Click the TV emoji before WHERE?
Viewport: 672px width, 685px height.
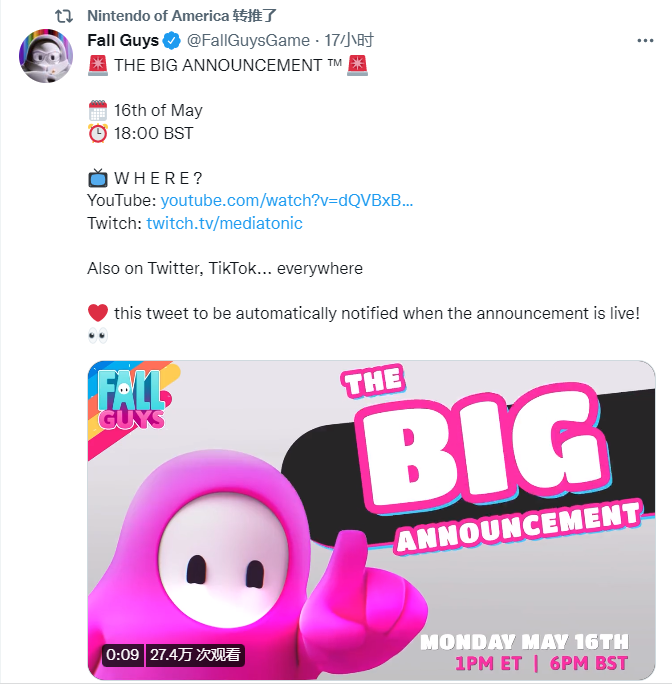tap(98, 179)
